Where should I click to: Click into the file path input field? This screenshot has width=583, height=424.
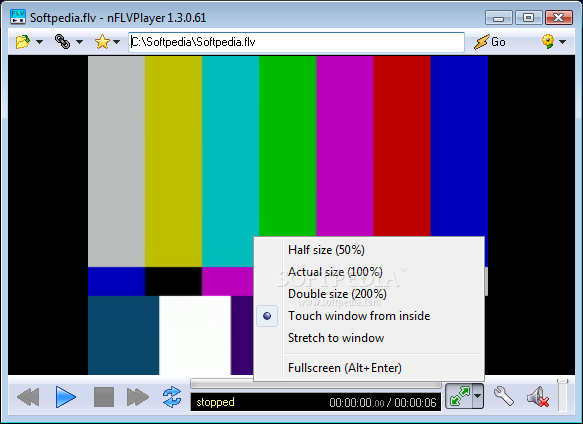coord(297,42)
